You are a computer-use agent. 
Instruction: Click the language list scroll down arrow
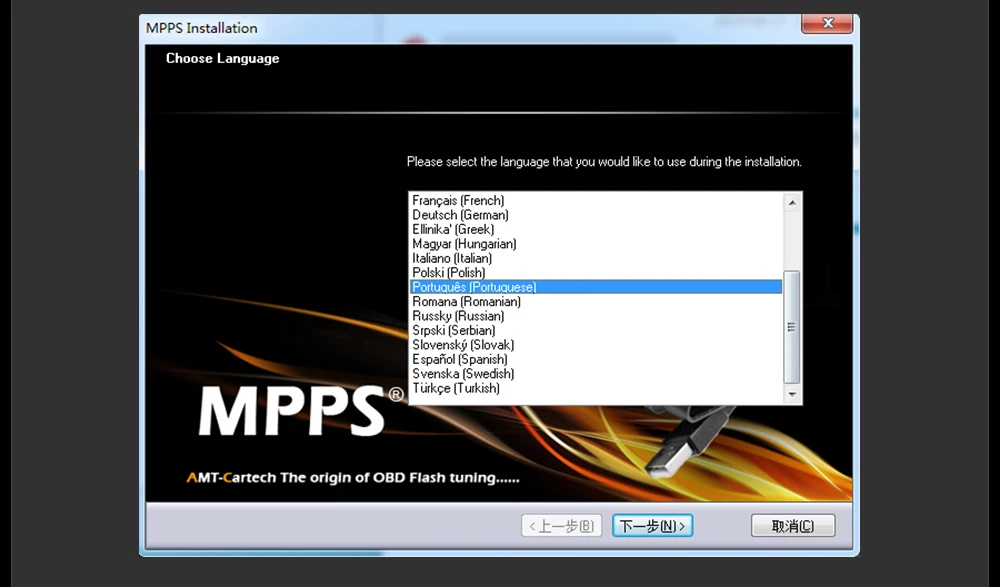(x=791, y=394)
